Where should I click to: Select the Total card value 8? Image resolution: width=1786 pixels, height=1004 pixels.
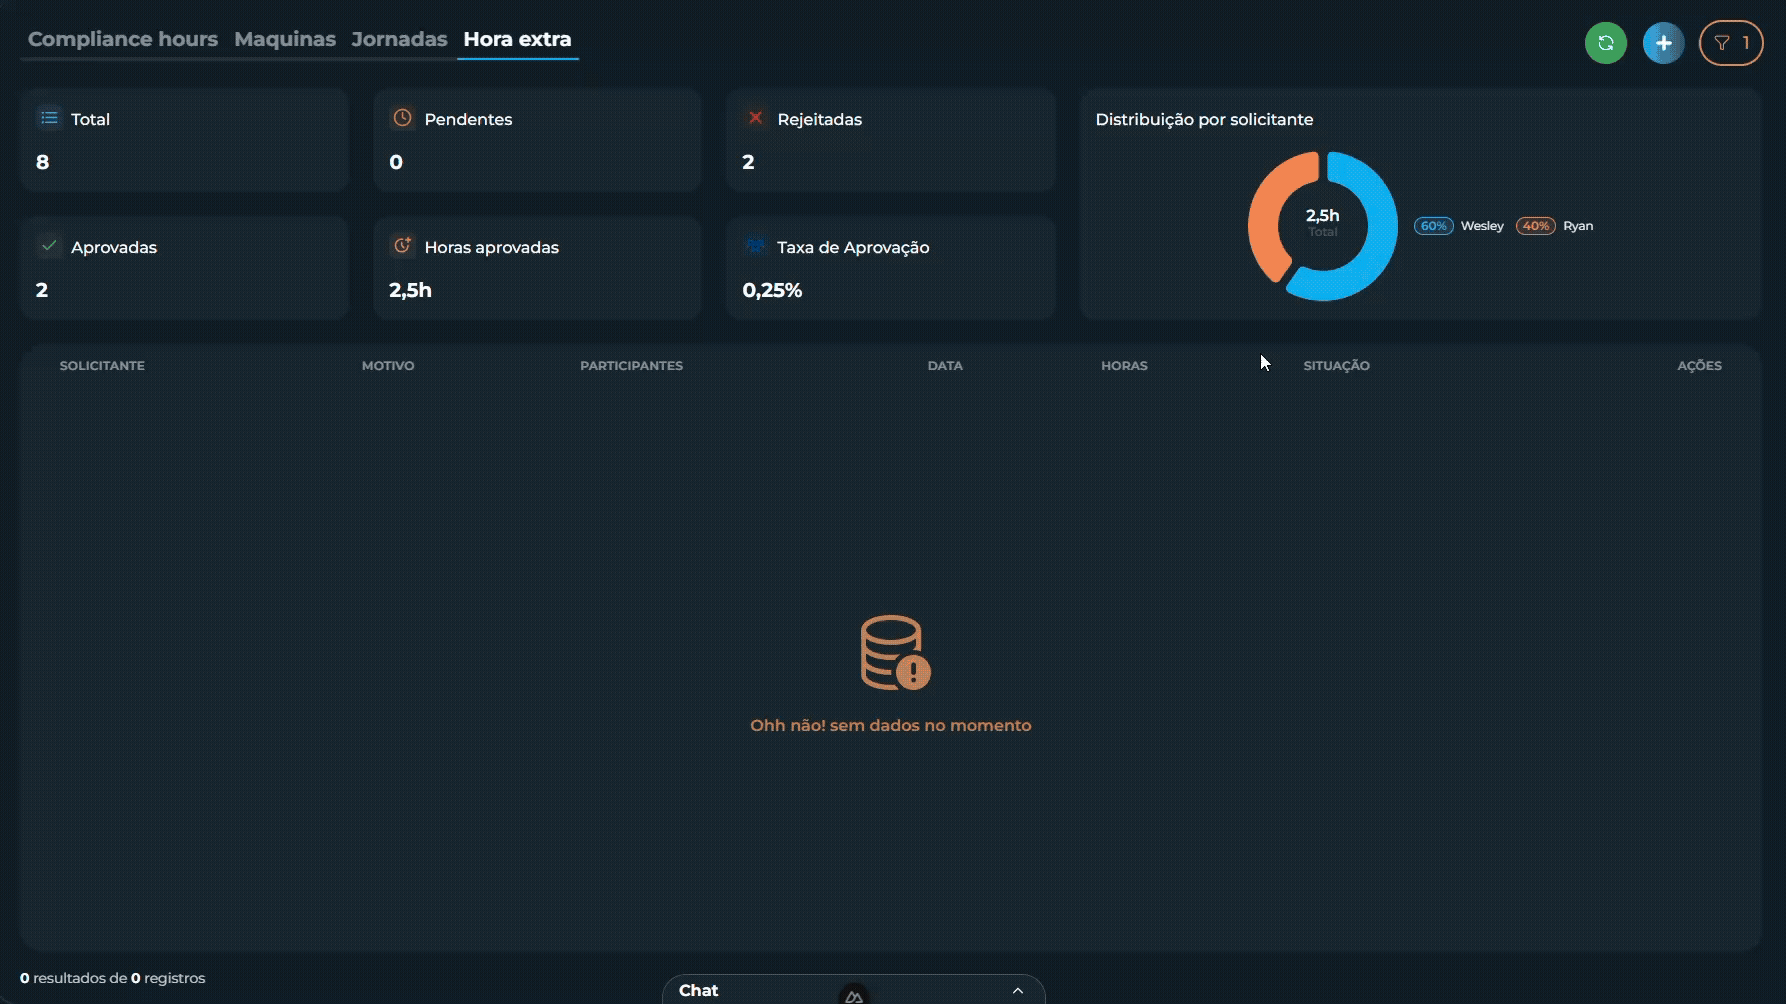click(x=42, y=162)
